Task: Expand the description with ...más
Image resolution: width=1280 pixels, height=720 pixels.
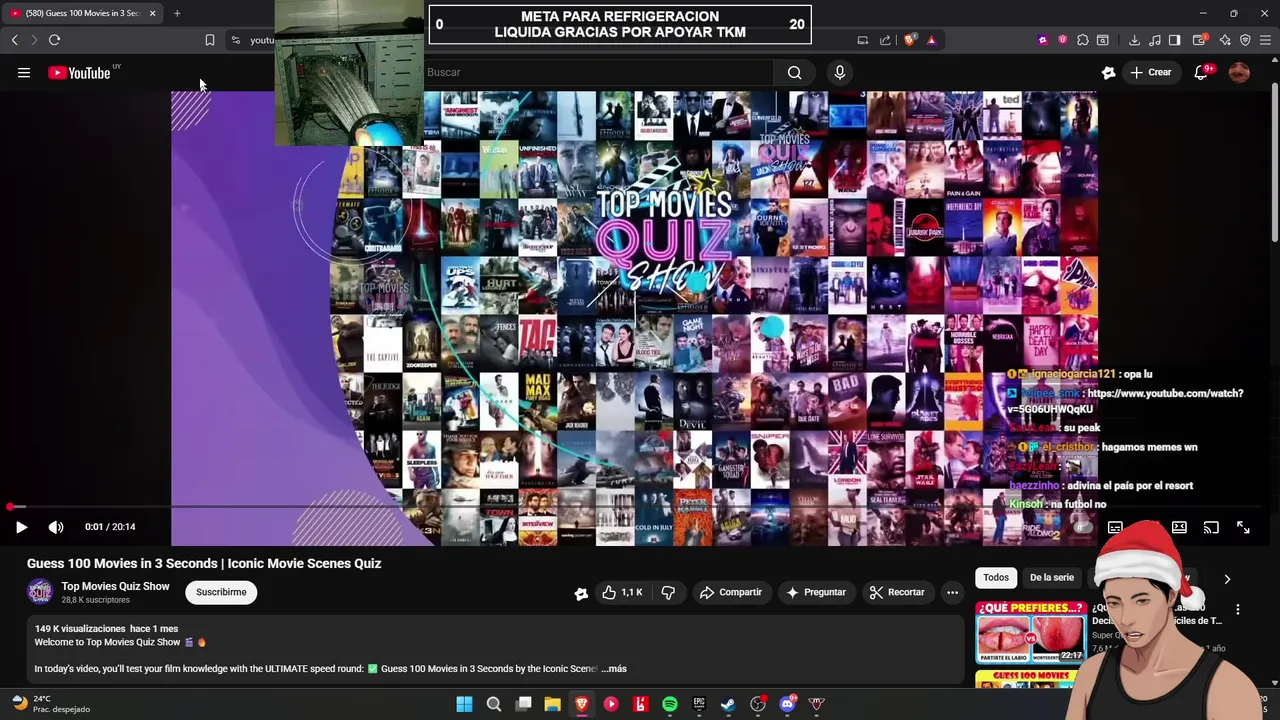Action: 614,668
